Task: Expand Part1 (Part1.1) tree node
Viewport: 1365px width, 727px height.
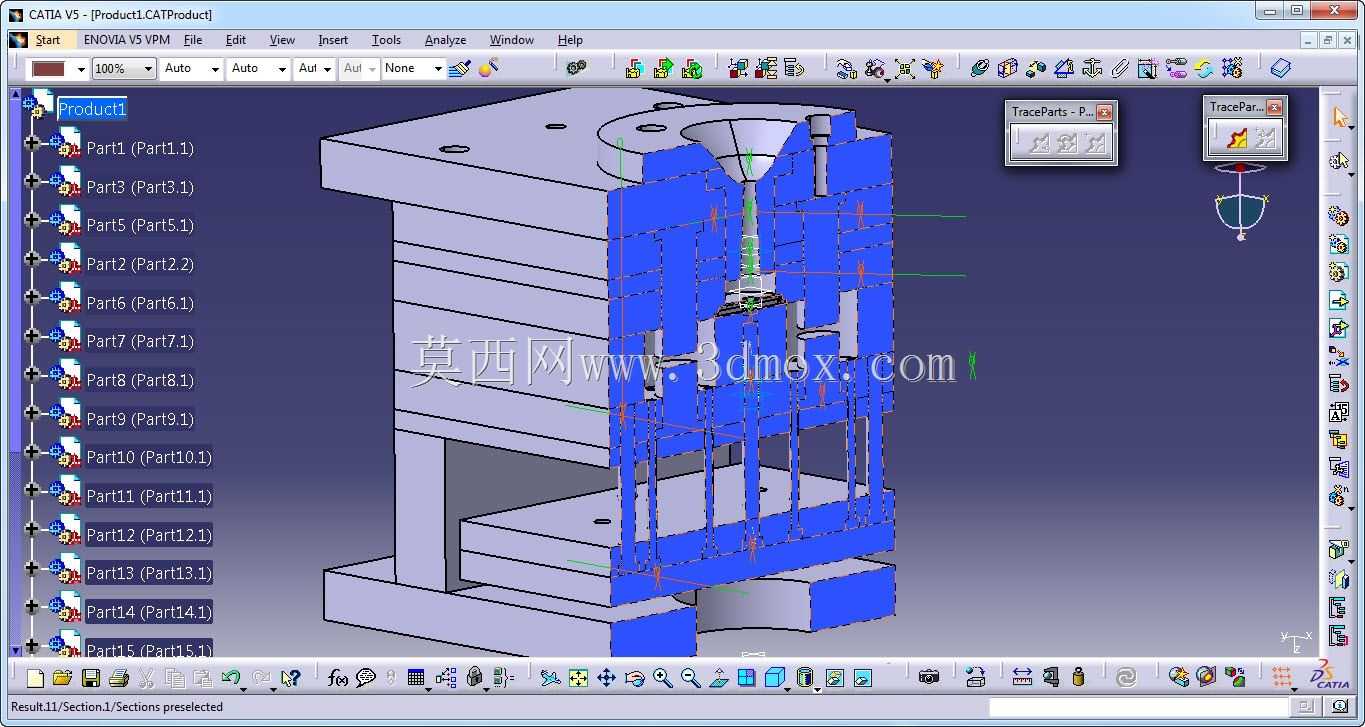Action: tap(32, 143)
